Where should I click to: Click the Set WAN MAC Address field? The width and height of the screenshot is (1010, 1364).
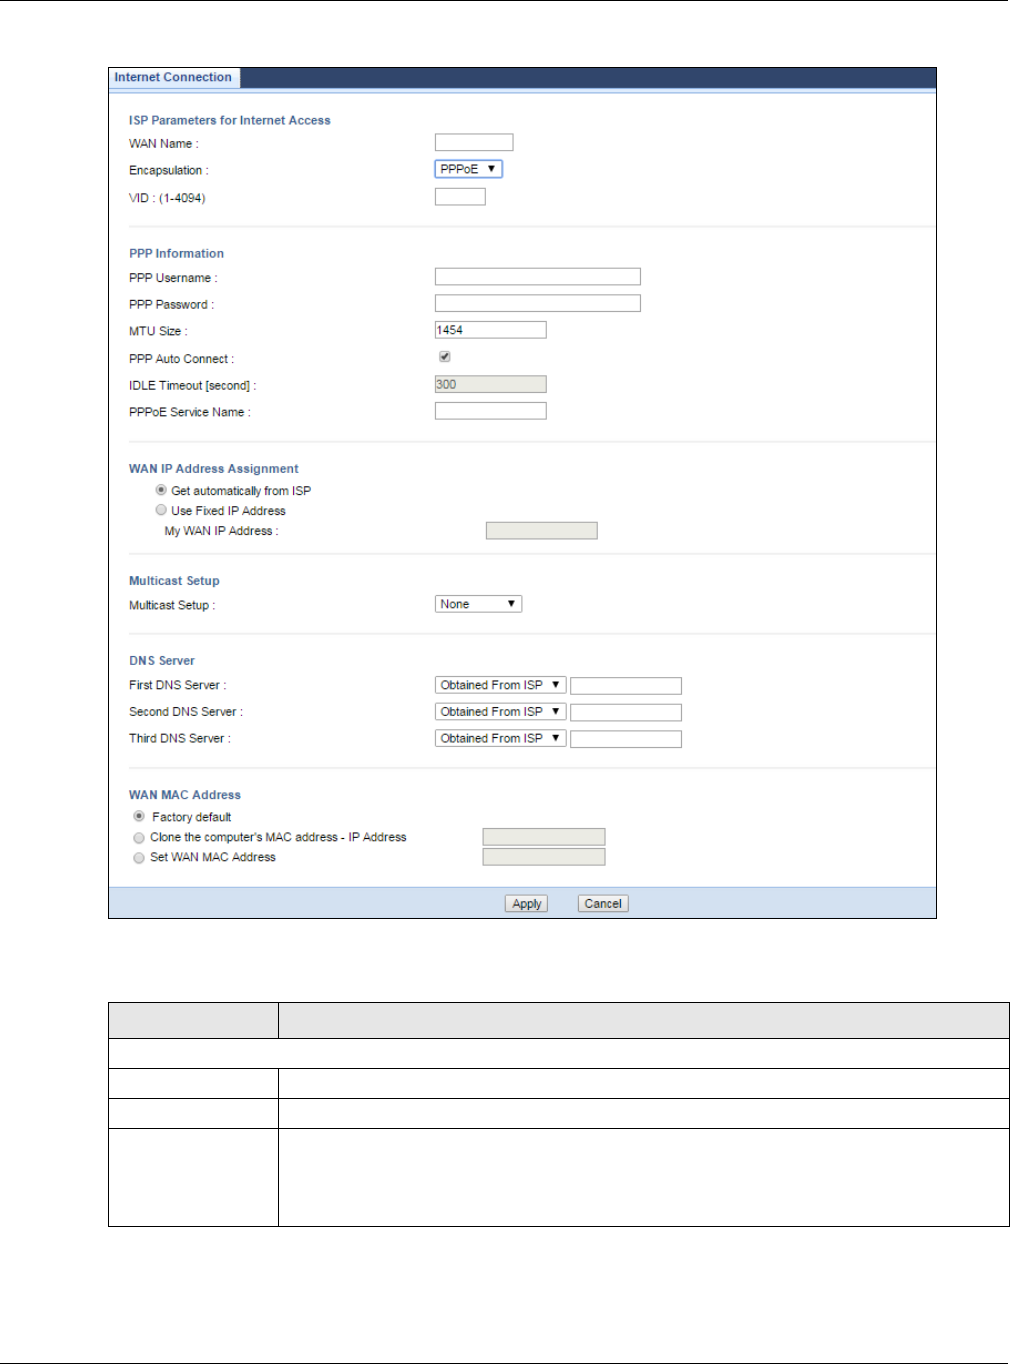544,857
